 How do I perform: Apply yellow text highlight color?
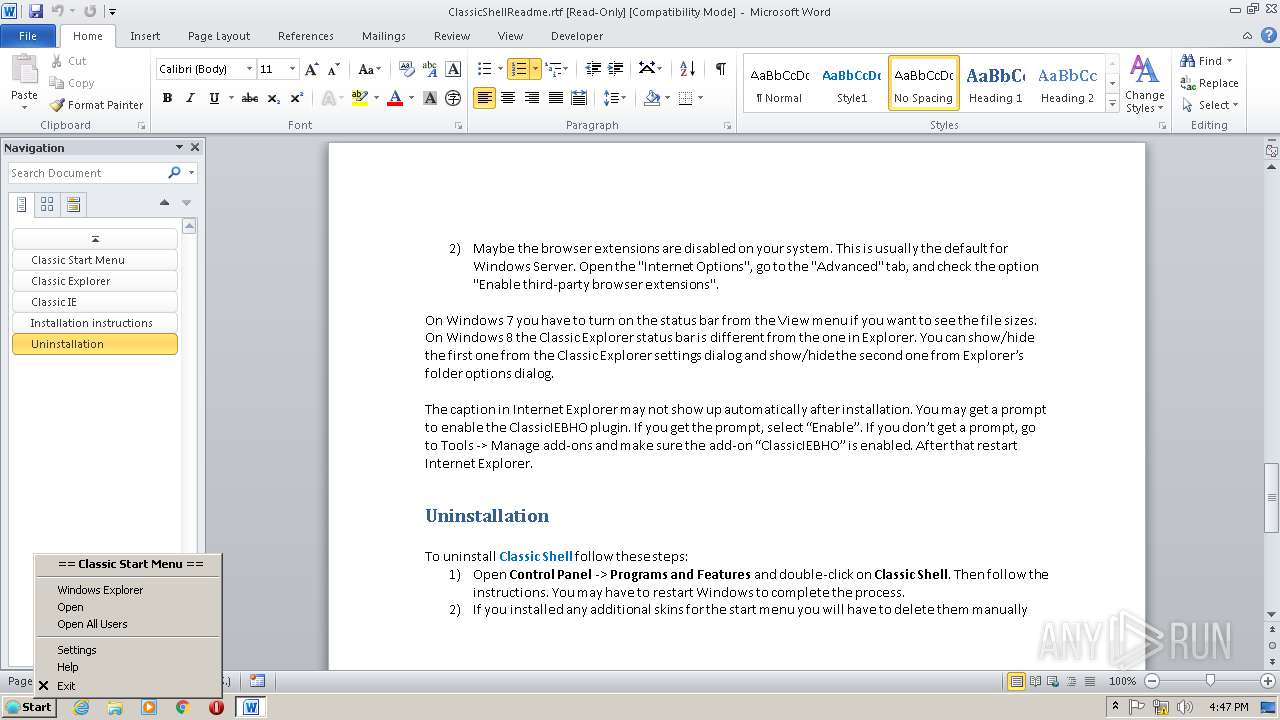[359, 98]
